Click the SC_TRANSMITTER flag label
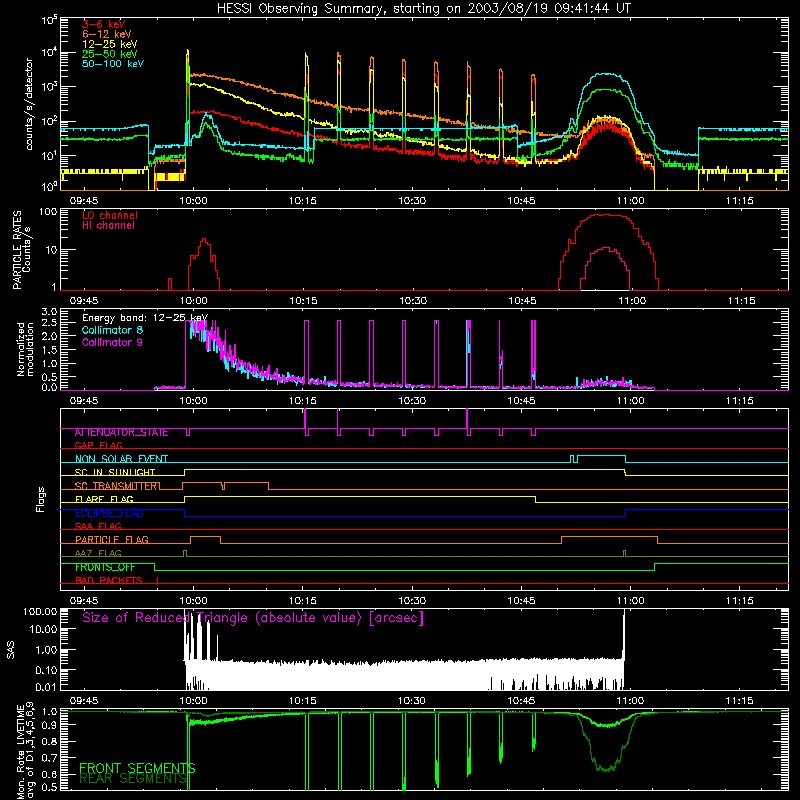 (117, 486)
